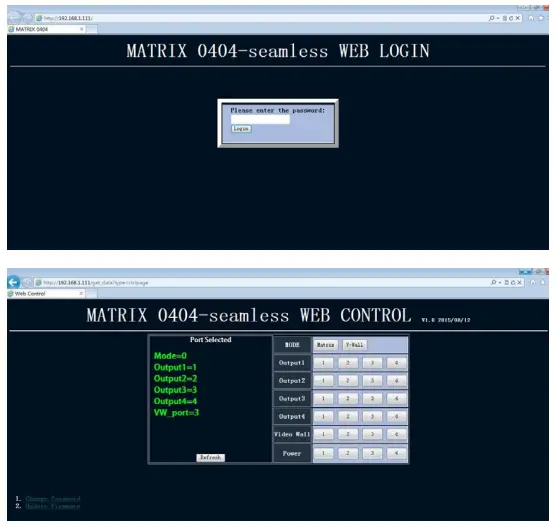Click the Refresh button under Port Selected
The image size is (555, 527).
pos(211,458)
